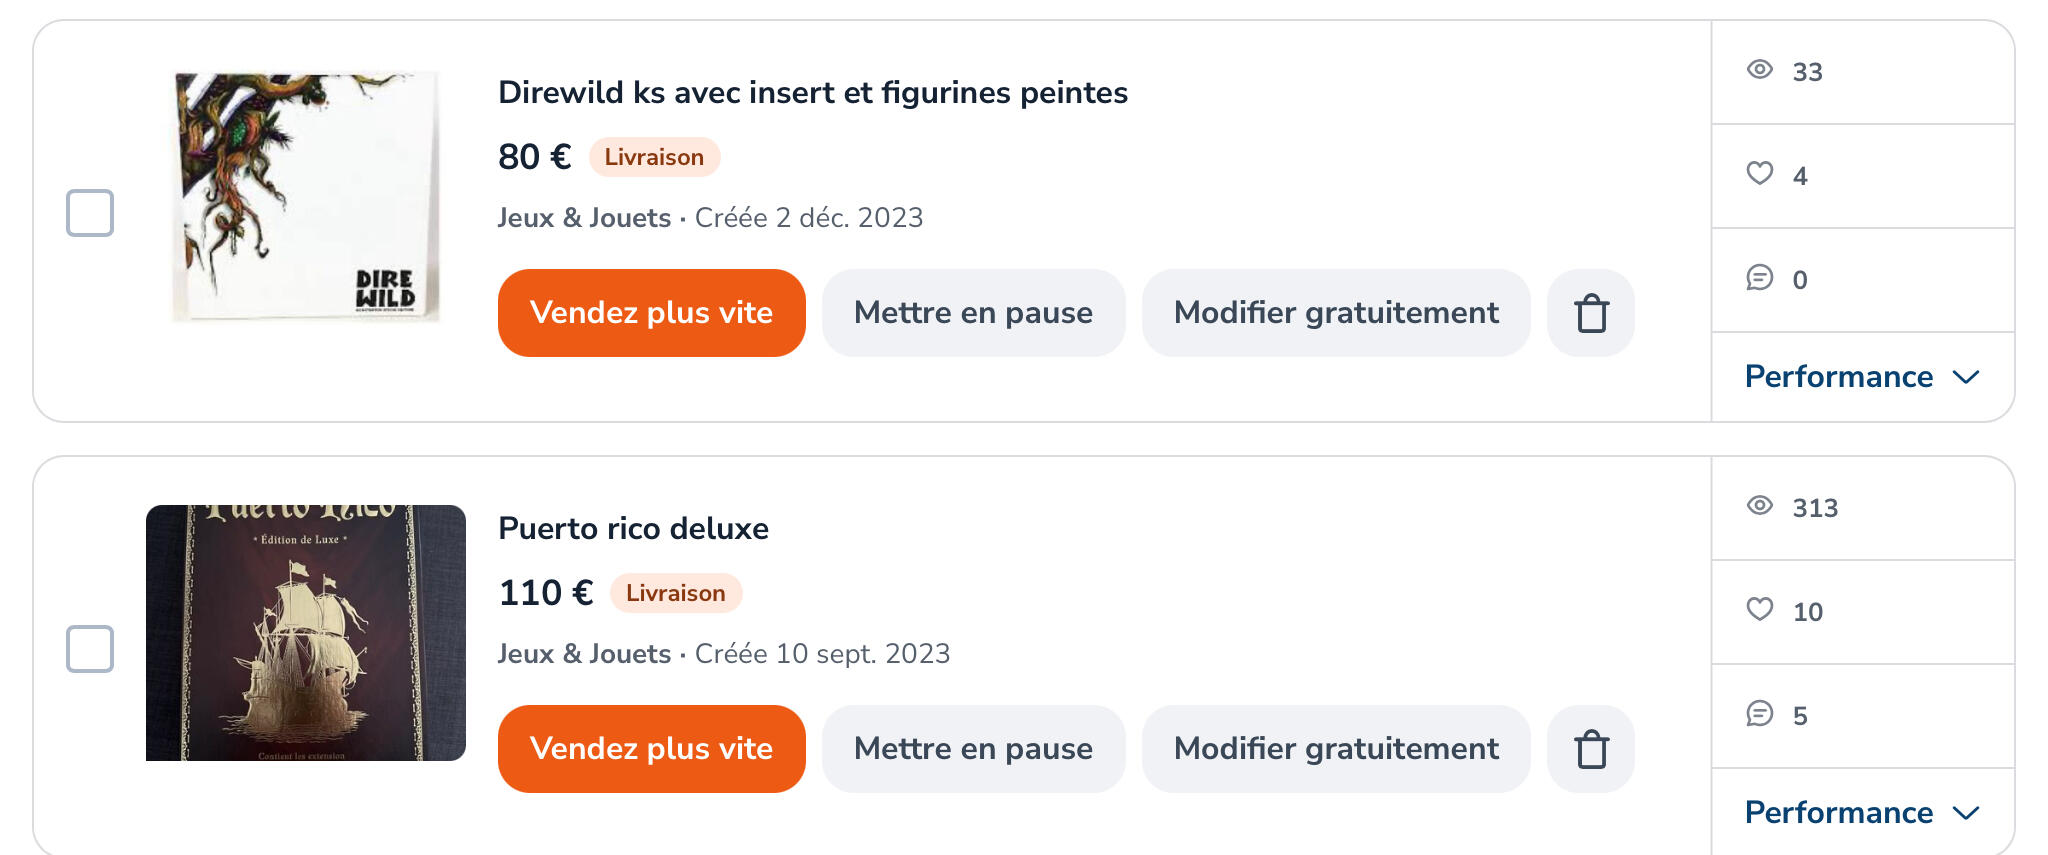Expand Performance for the Direwild listing
Viewport: 2048px width, 855px height.
point(1862,377)
